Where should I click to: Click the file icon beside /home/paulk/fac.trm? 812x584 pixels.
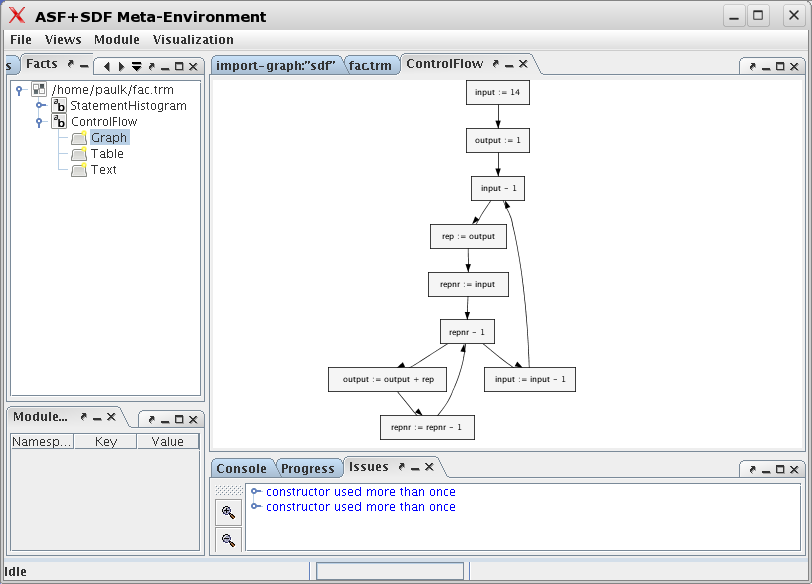(x=37, y=89)
